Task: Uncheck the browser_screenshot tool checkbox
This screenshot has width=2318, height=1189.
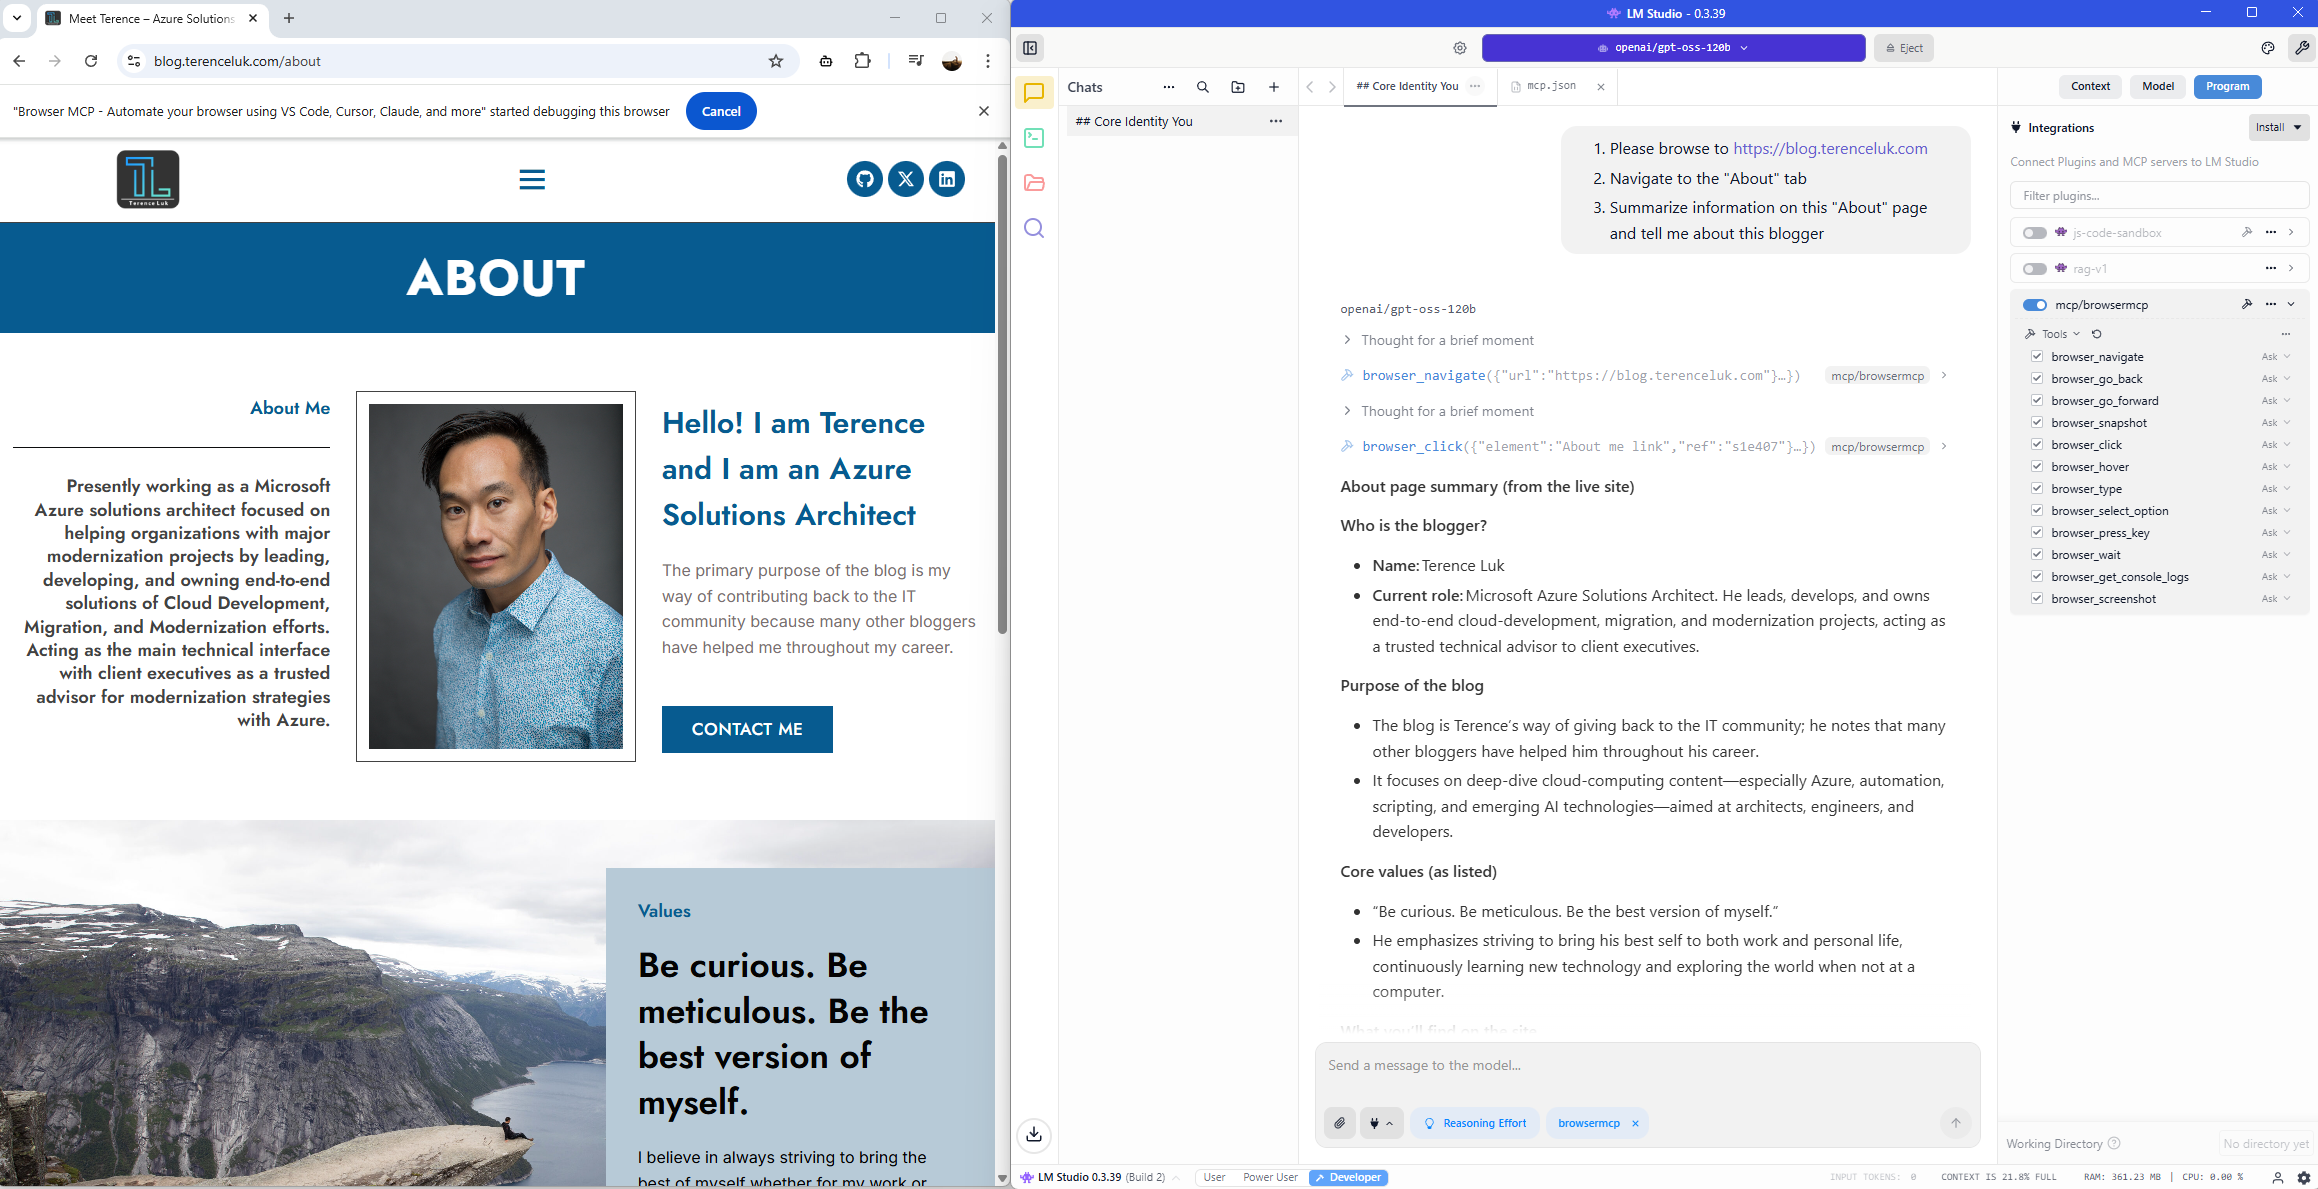Action: pos(2037,599)
